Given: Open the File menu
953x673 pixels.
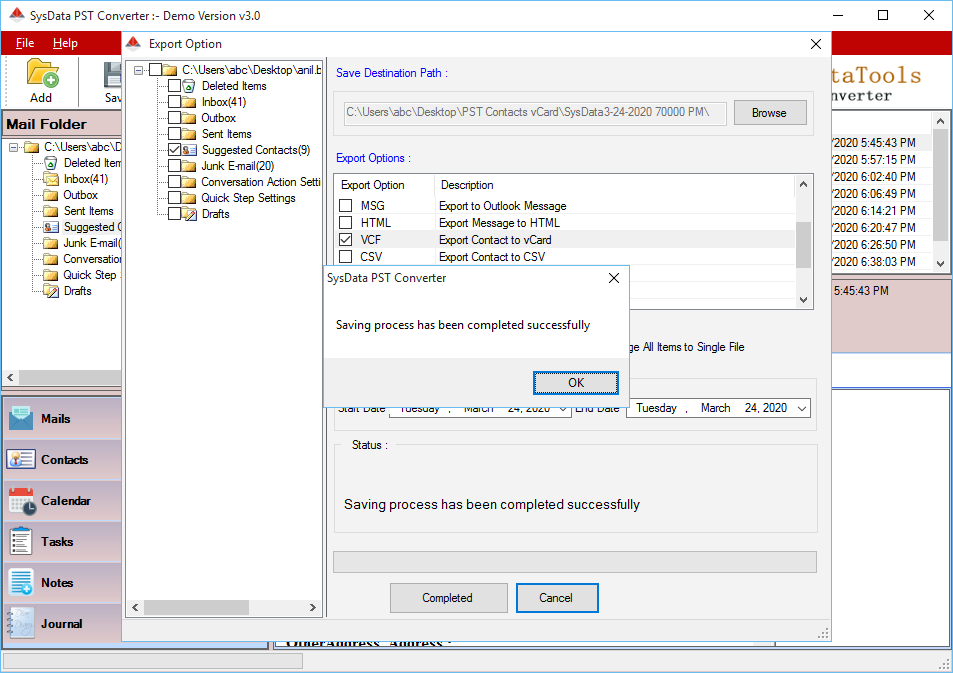Looking at the screenshot, I should 25,43.
